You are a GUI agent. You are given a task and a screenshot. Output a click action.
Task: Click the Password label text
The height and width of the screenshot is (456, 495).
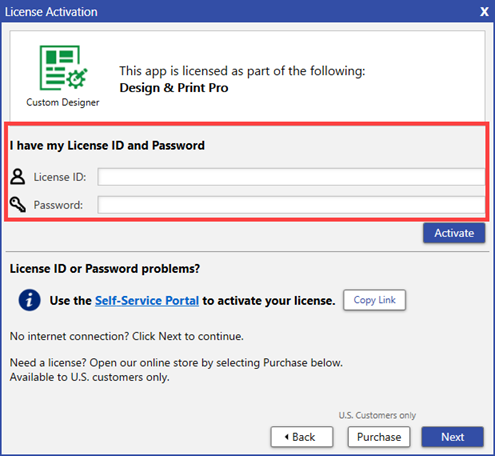tap(58, 205)
